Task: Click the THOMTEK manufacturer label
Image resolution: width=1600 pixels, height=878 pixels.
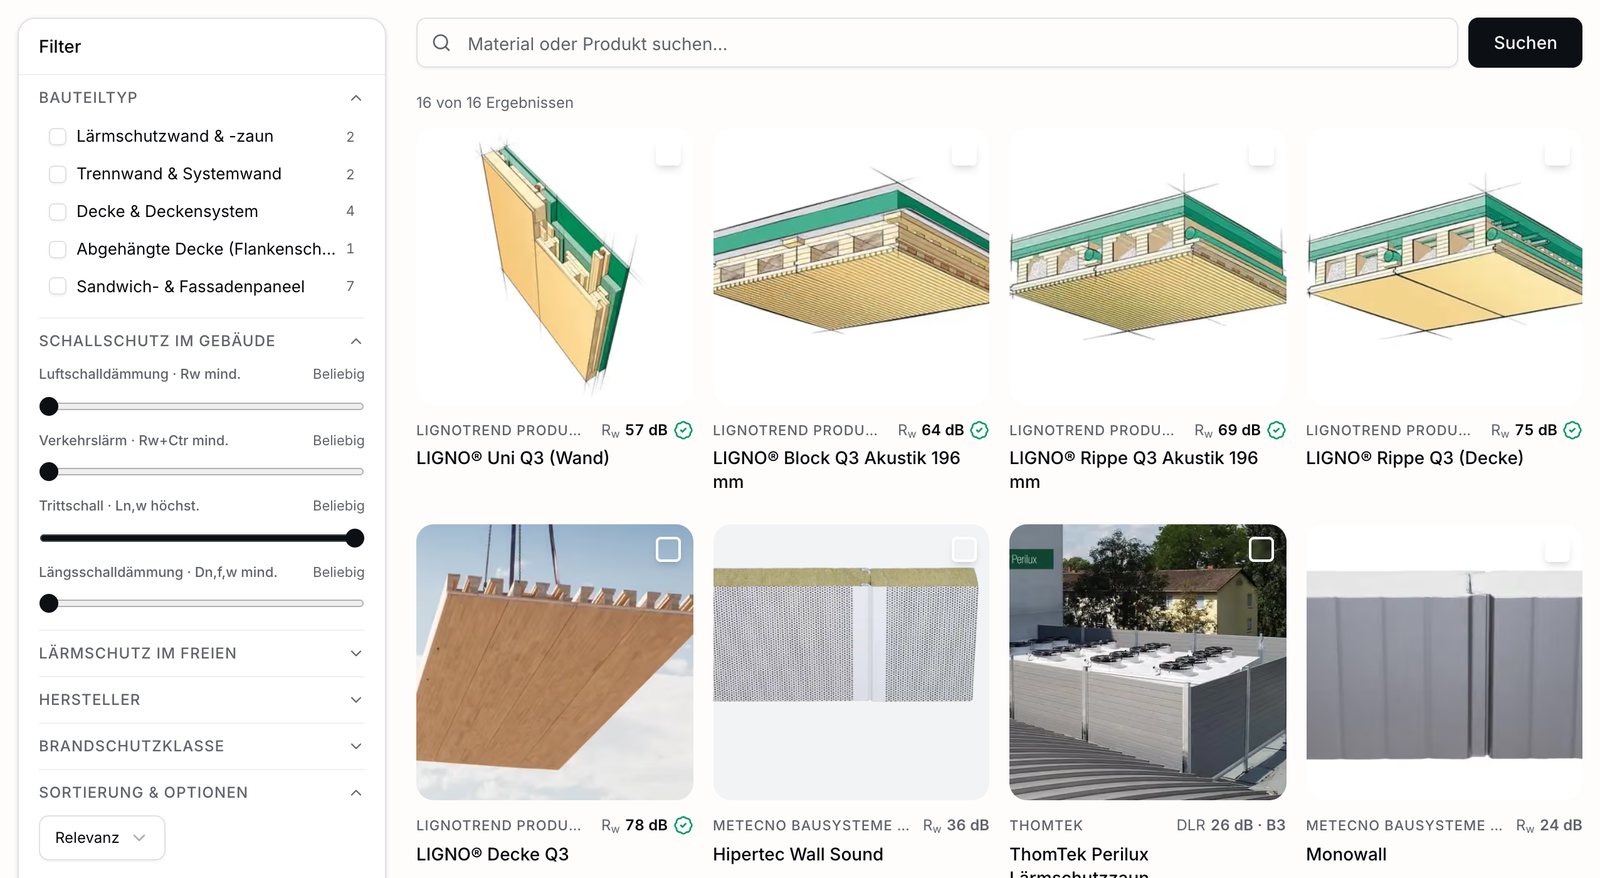Action: tap(1046, 825)
